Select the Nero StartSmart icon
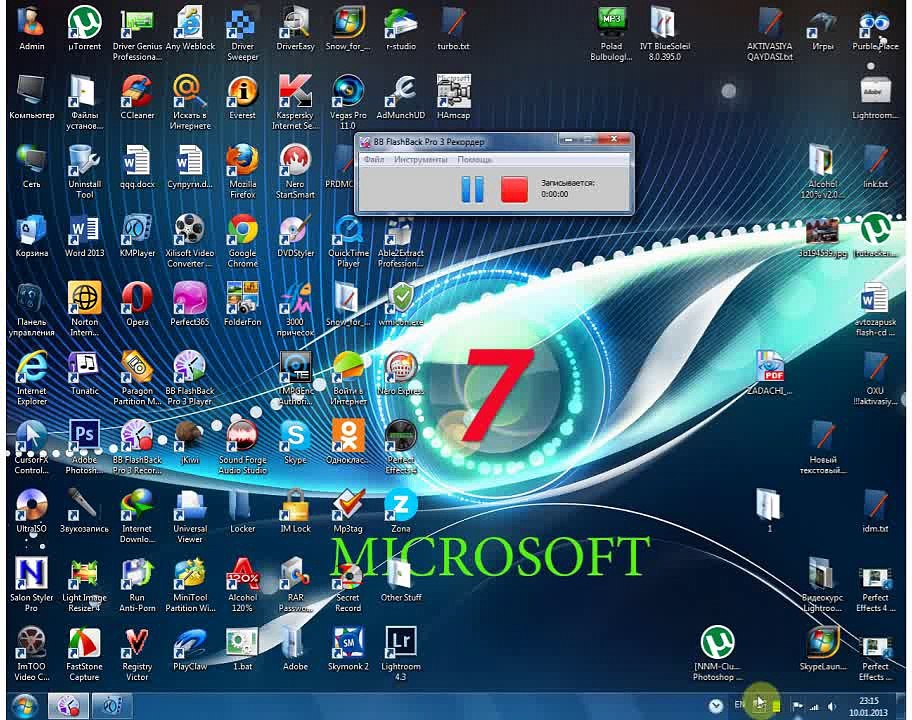The height and width of the screenshot is (720, 912). (295, 172)
